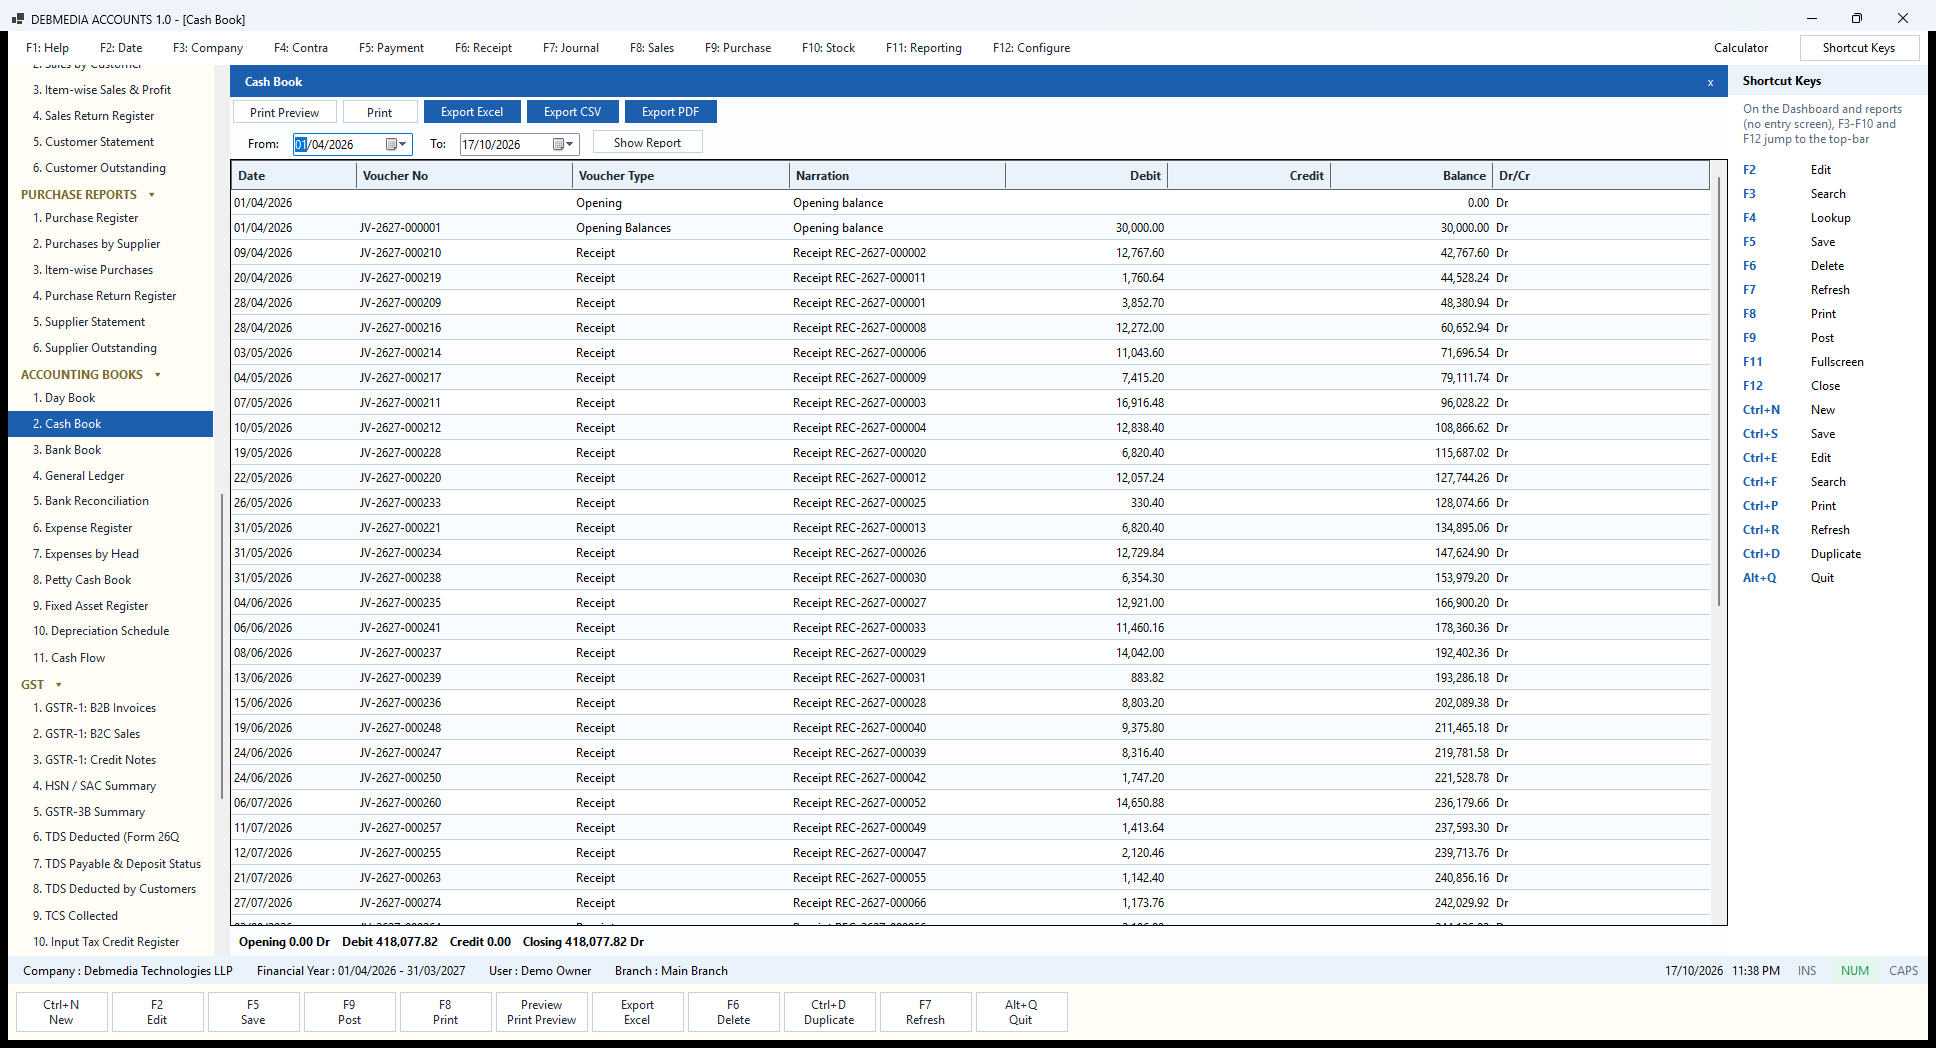Click Ctrl+F Search shortcut entry

tap(1794, 482)
